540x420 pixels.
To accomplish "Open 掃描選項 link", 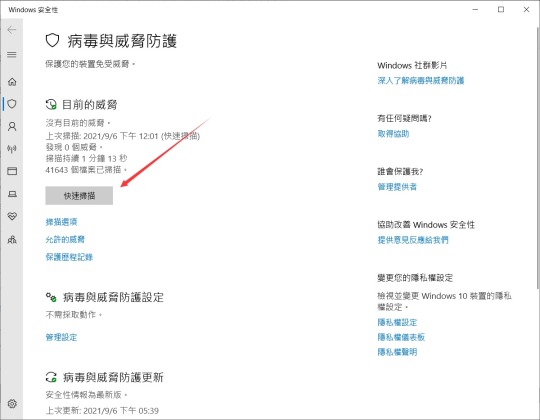I will point(61,222).
